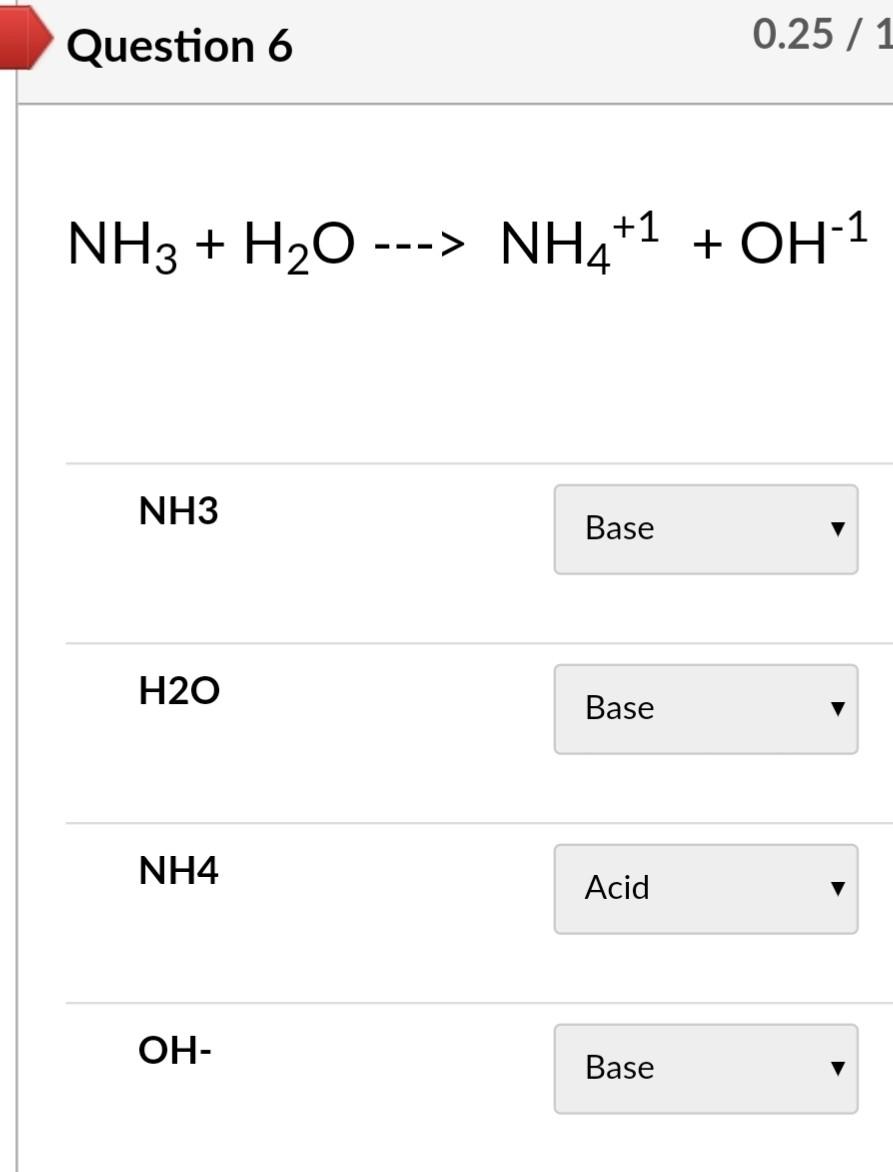Screen dimensions: 893x1172
Task: Open the H2O classification dropdown
Action: coord(705,709)
